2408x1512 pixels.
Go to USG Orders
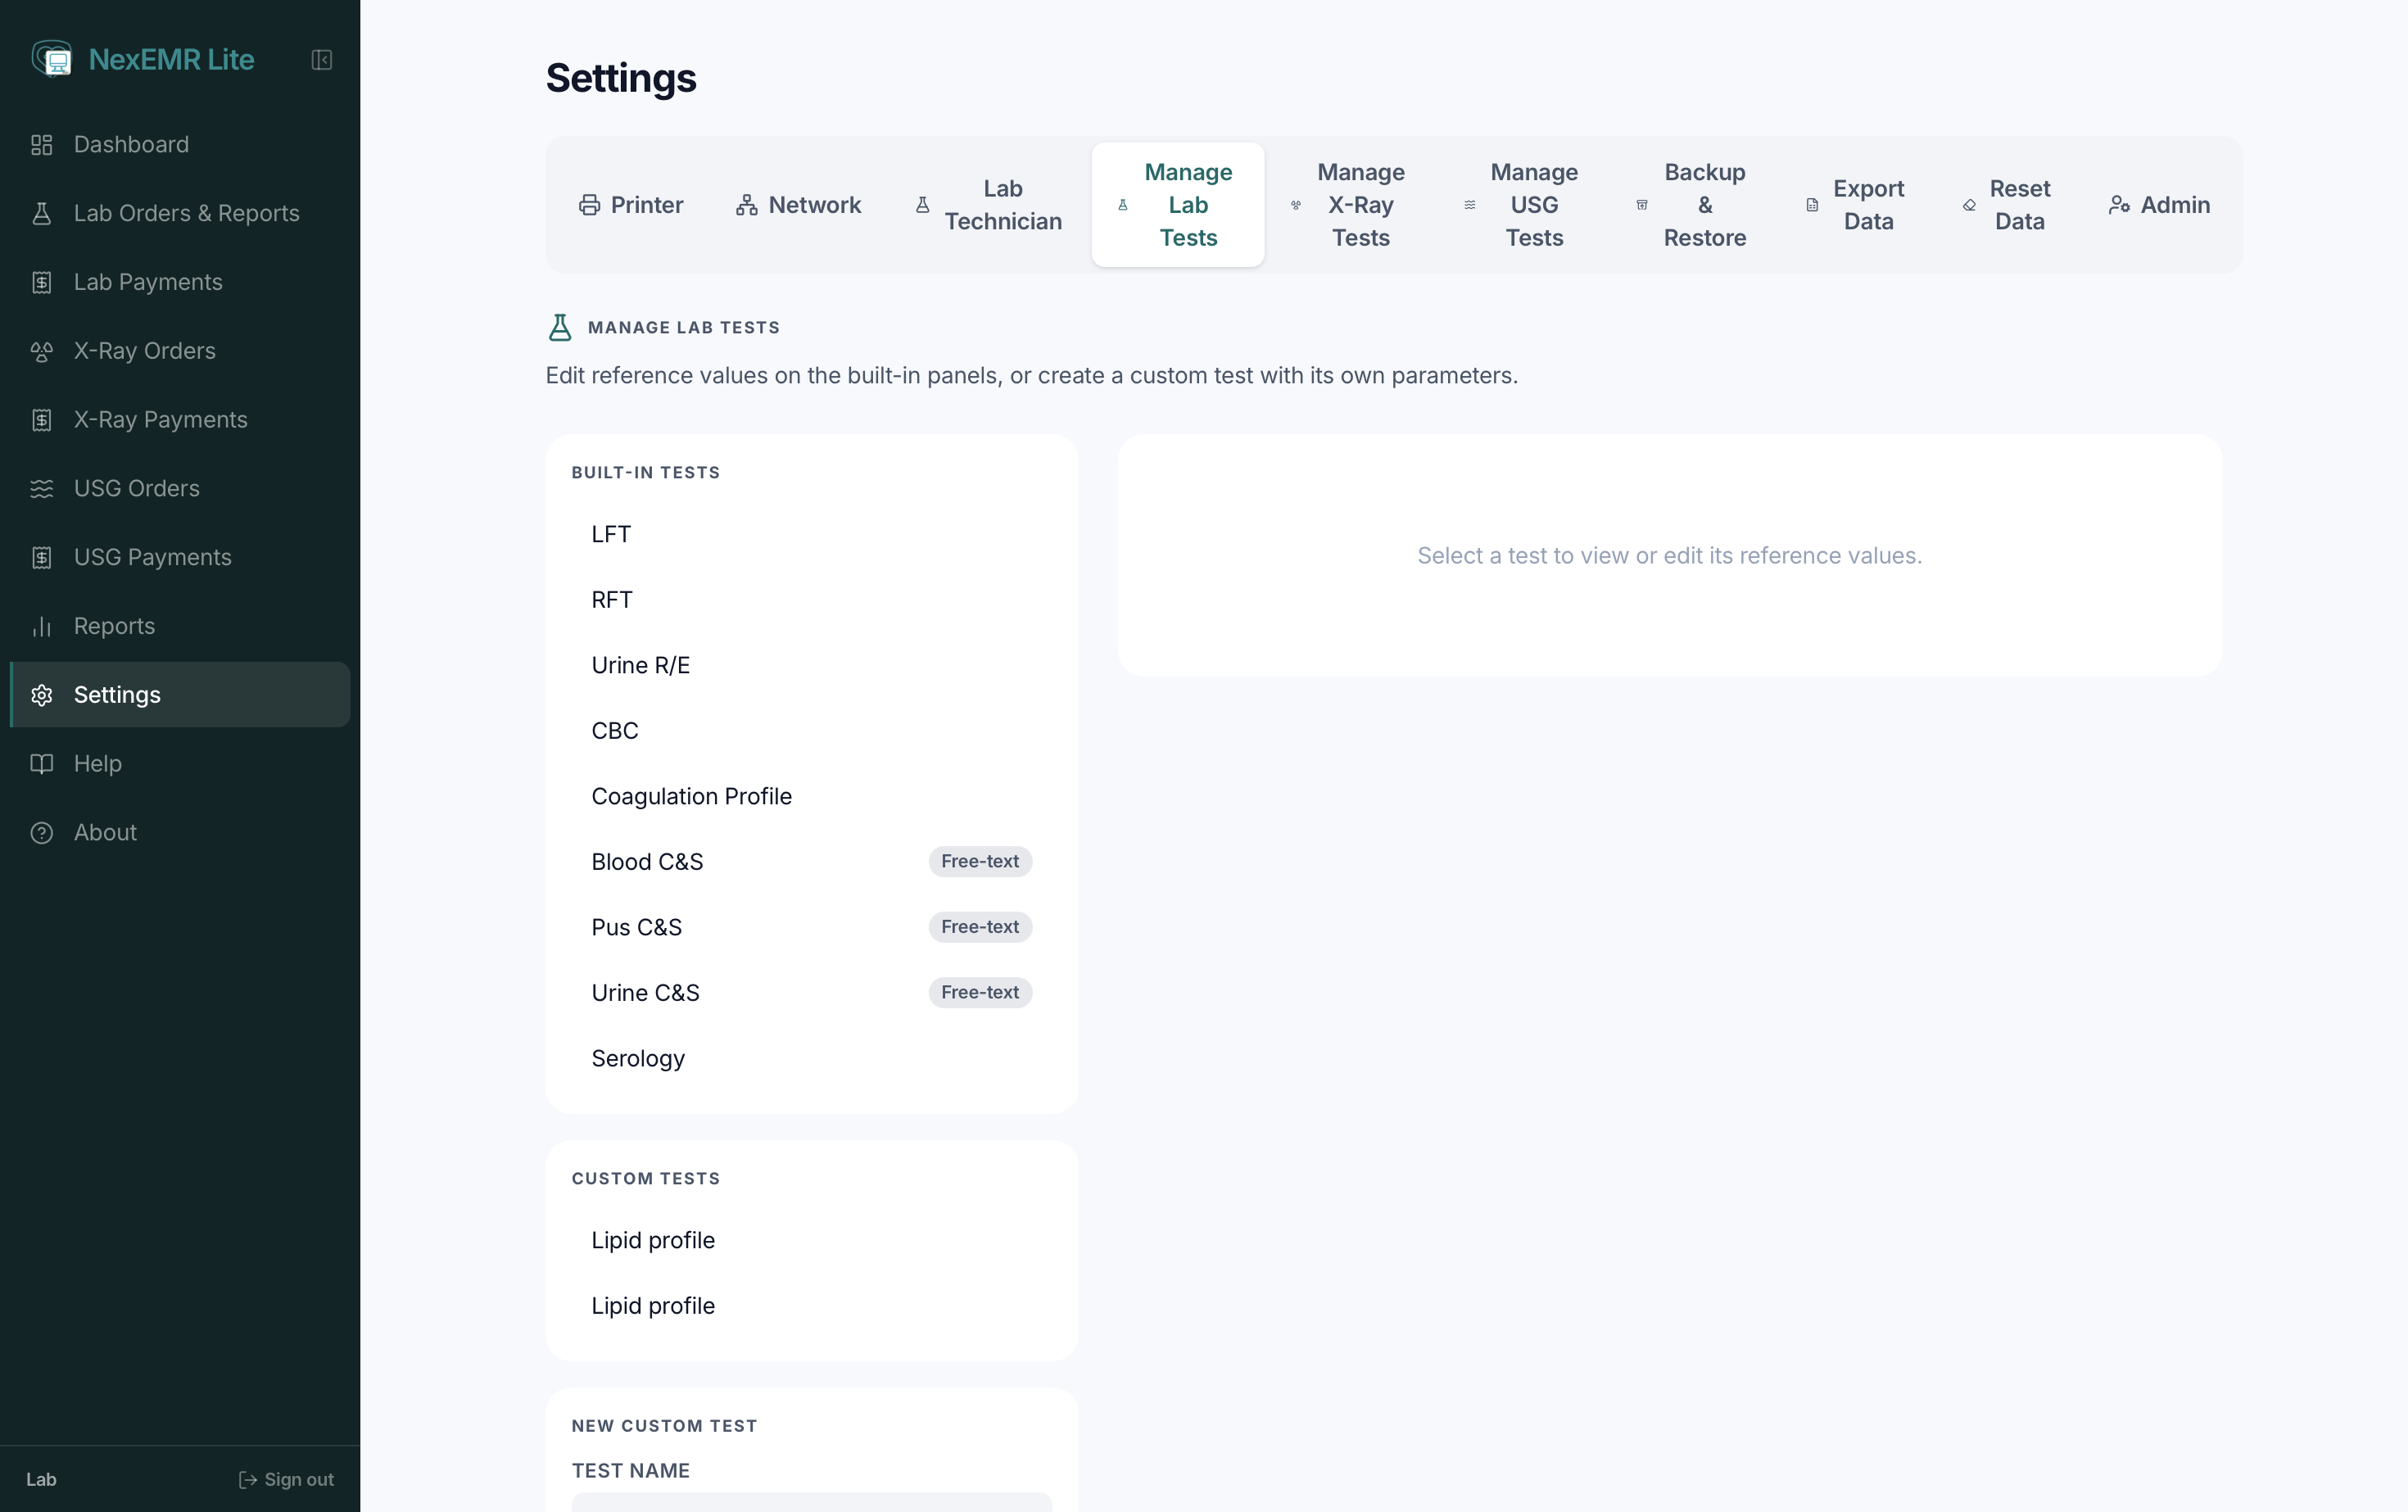180,488
